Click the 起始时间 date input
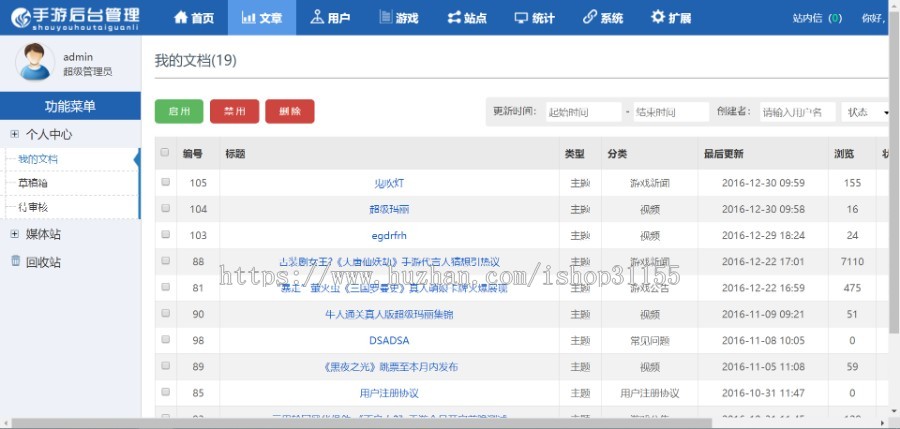Image resolution: width=900 pixels, height=429 pixels. pos(584,112)
